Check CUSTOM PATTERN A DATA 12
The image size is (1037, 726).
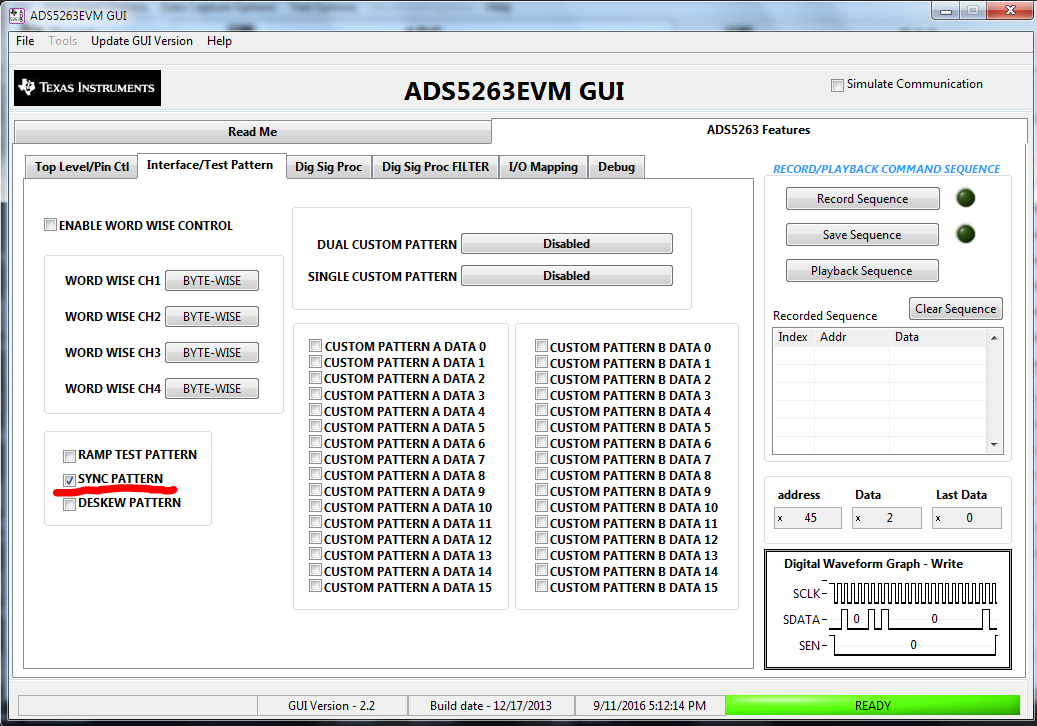click(x=315, y=538)
